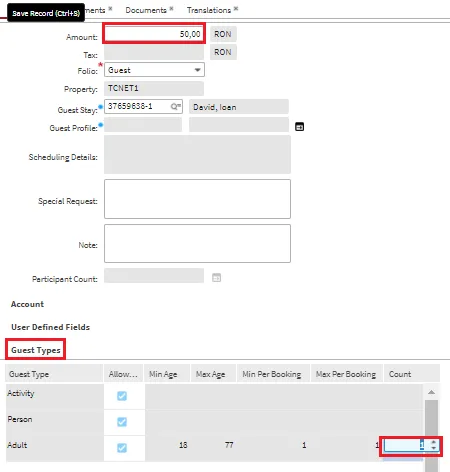Close the Documents tab with its x
Screen dimensions: 450x472
pos(171,8)
